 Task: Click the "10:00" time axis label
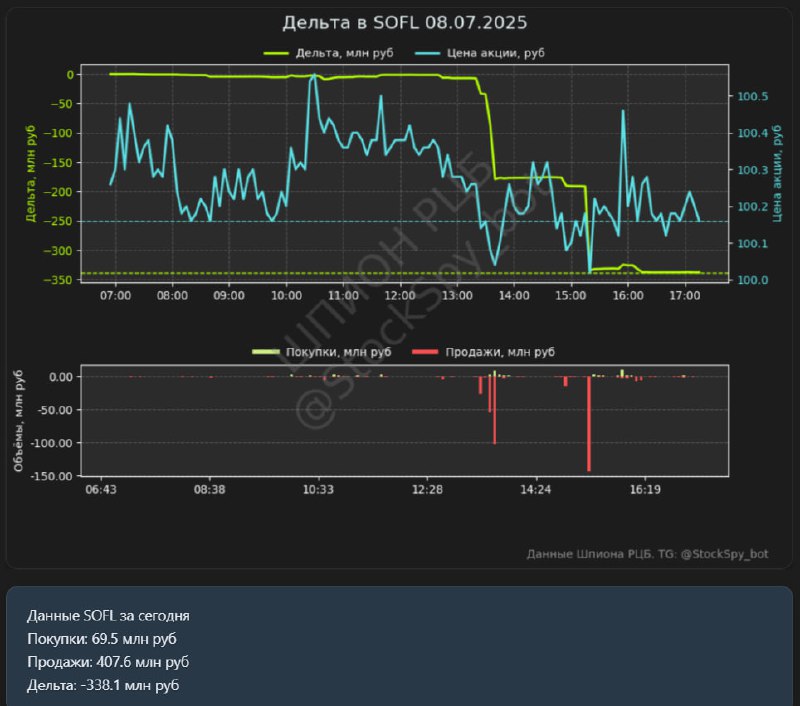tap(286, 296)
